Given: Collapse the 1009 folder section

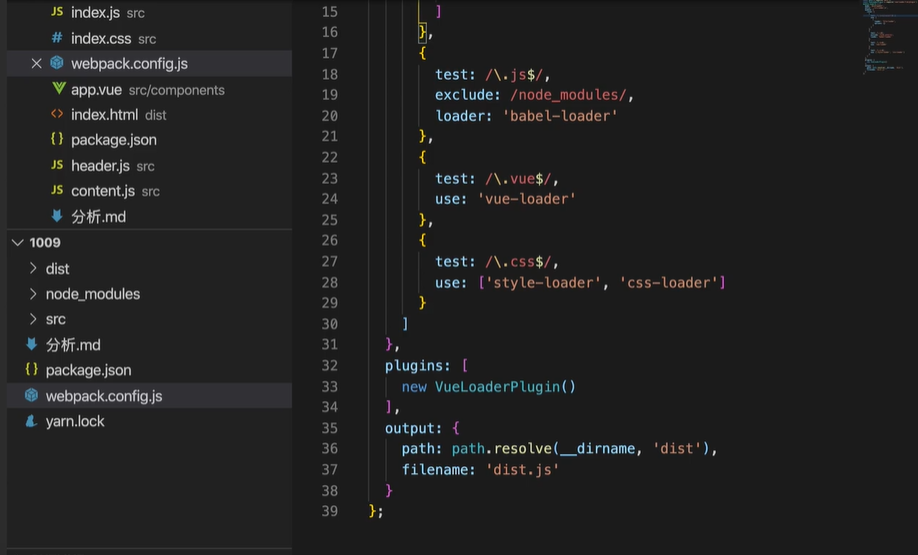Looking at the screenshot, I should click(18, 242).
